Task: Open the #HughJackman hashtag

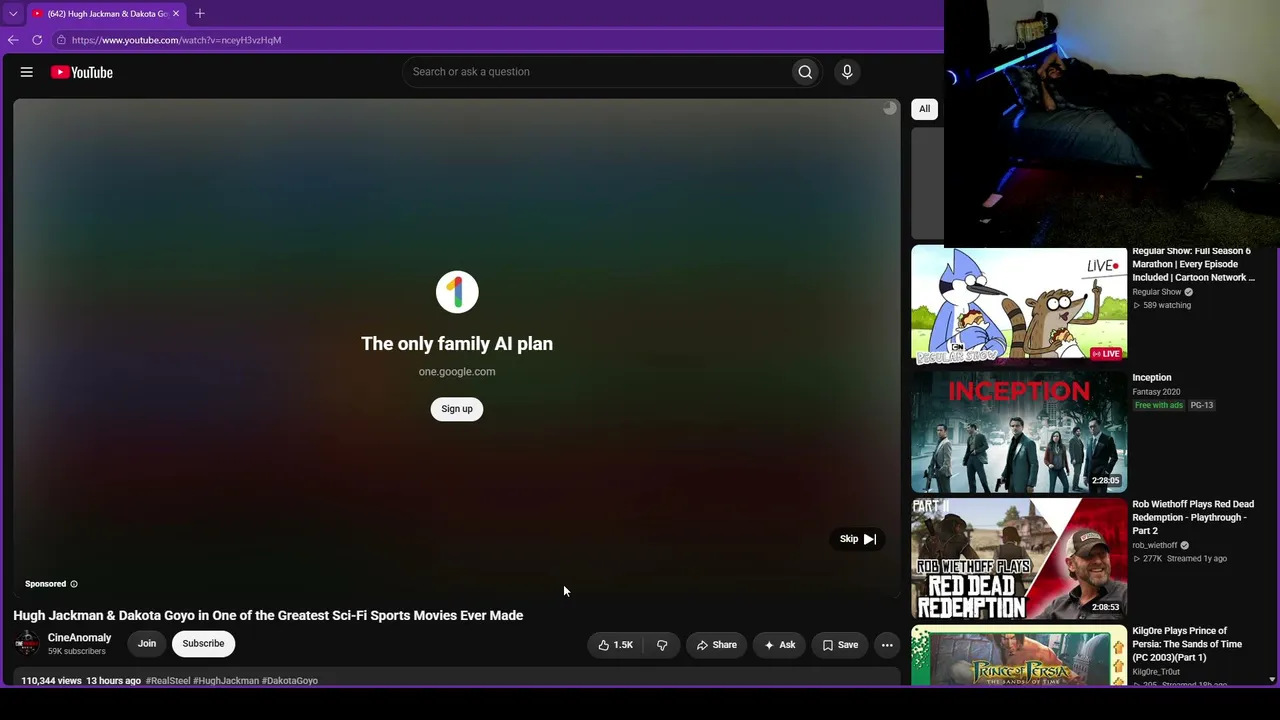Action: click(x=226, y=681)
